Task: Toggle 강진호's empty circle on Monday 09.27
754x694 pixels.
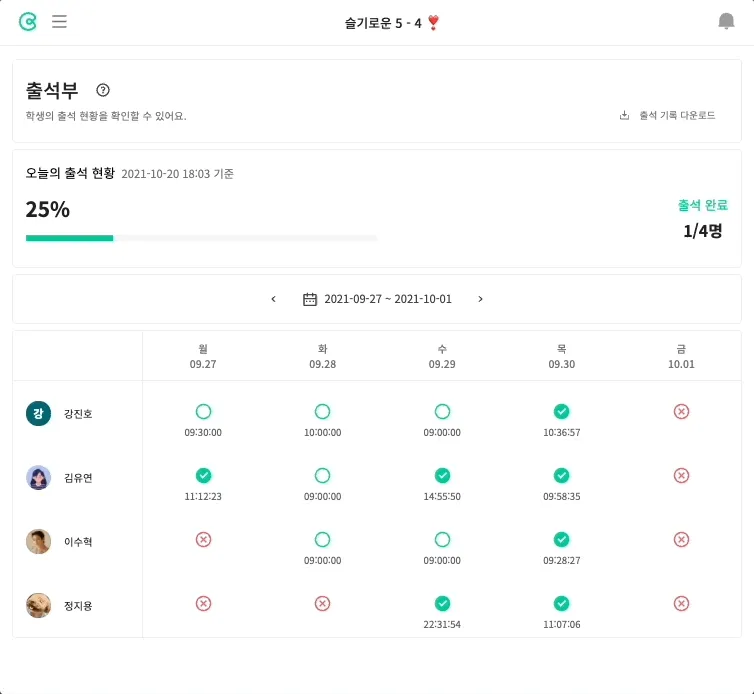Action: (x=203, y=411)
